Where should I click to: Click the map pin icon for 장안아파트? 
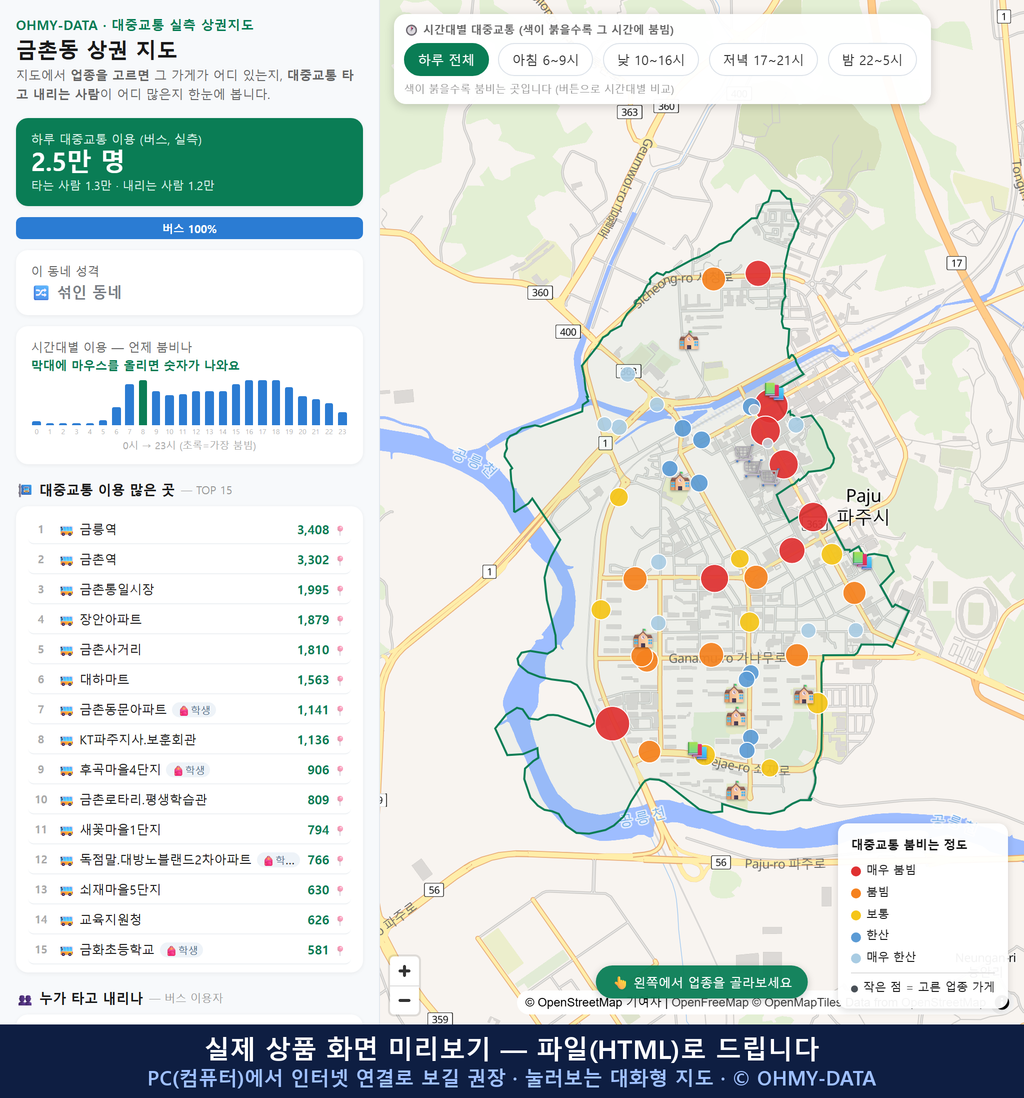340,620
